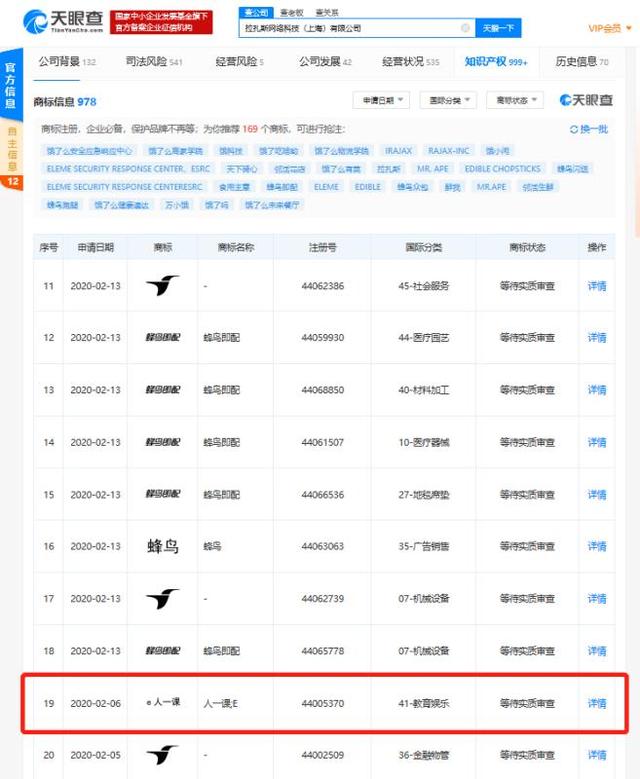Open the 经营风险 tab
Screen dimensions: 640x779
(x=240, y=62)
